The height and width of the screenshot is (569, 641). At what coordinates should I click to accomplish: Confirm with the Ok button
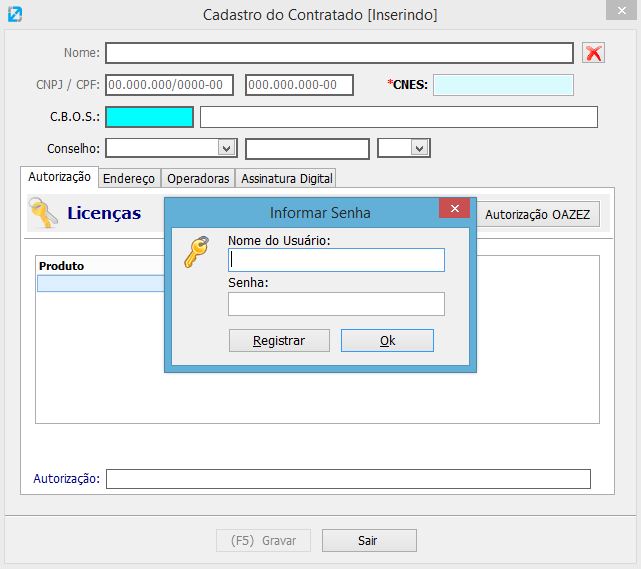pos(387,341)
